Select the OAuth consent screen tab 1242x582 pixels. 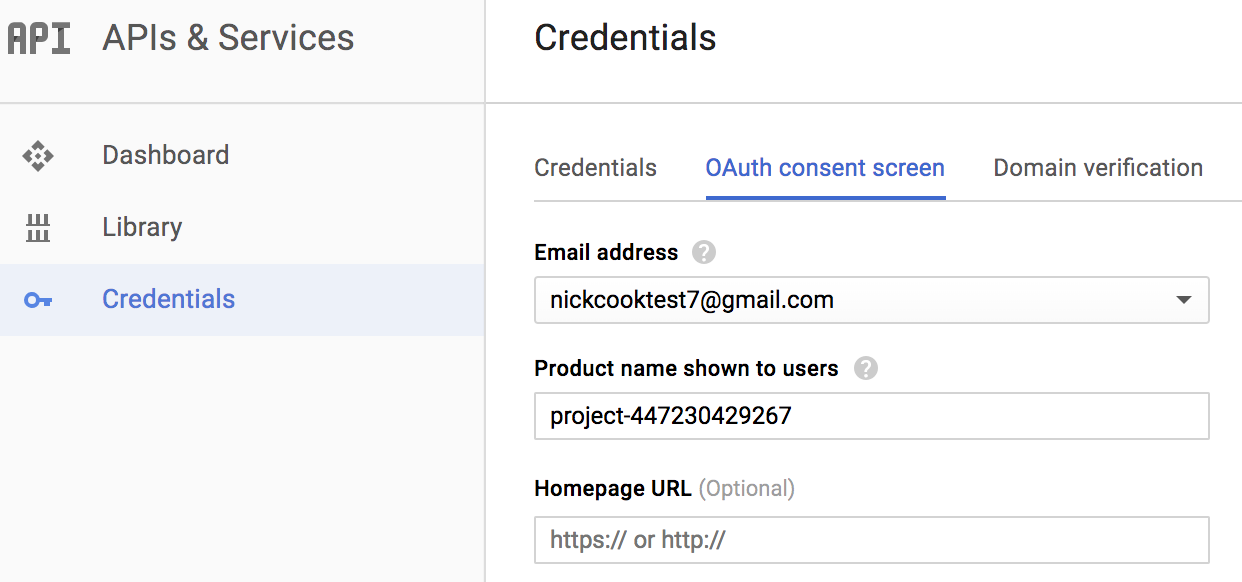click(x=824, y=167)
